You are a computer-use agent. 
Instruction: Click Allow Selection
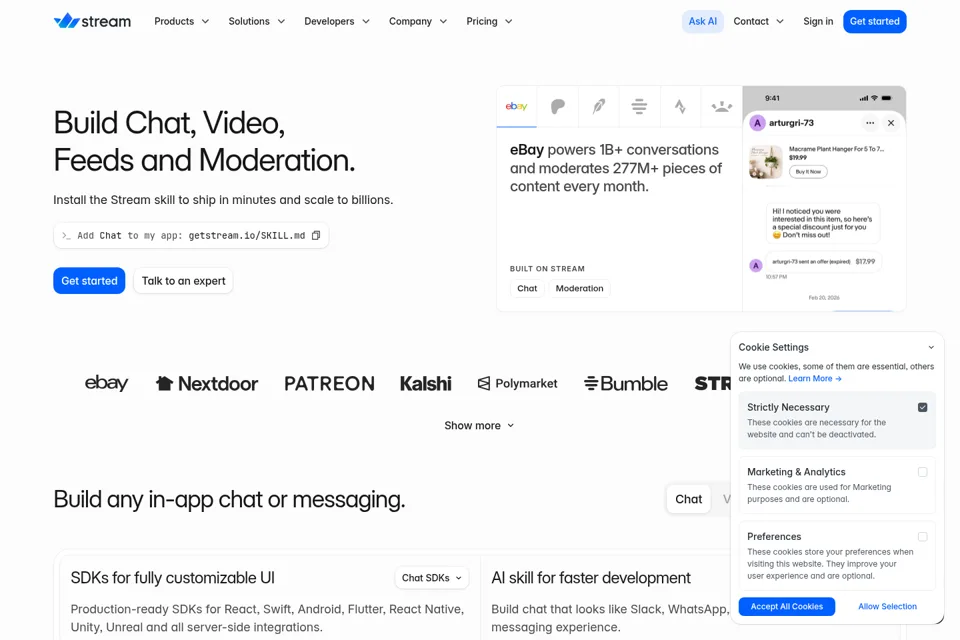click(x=887, y=606)
